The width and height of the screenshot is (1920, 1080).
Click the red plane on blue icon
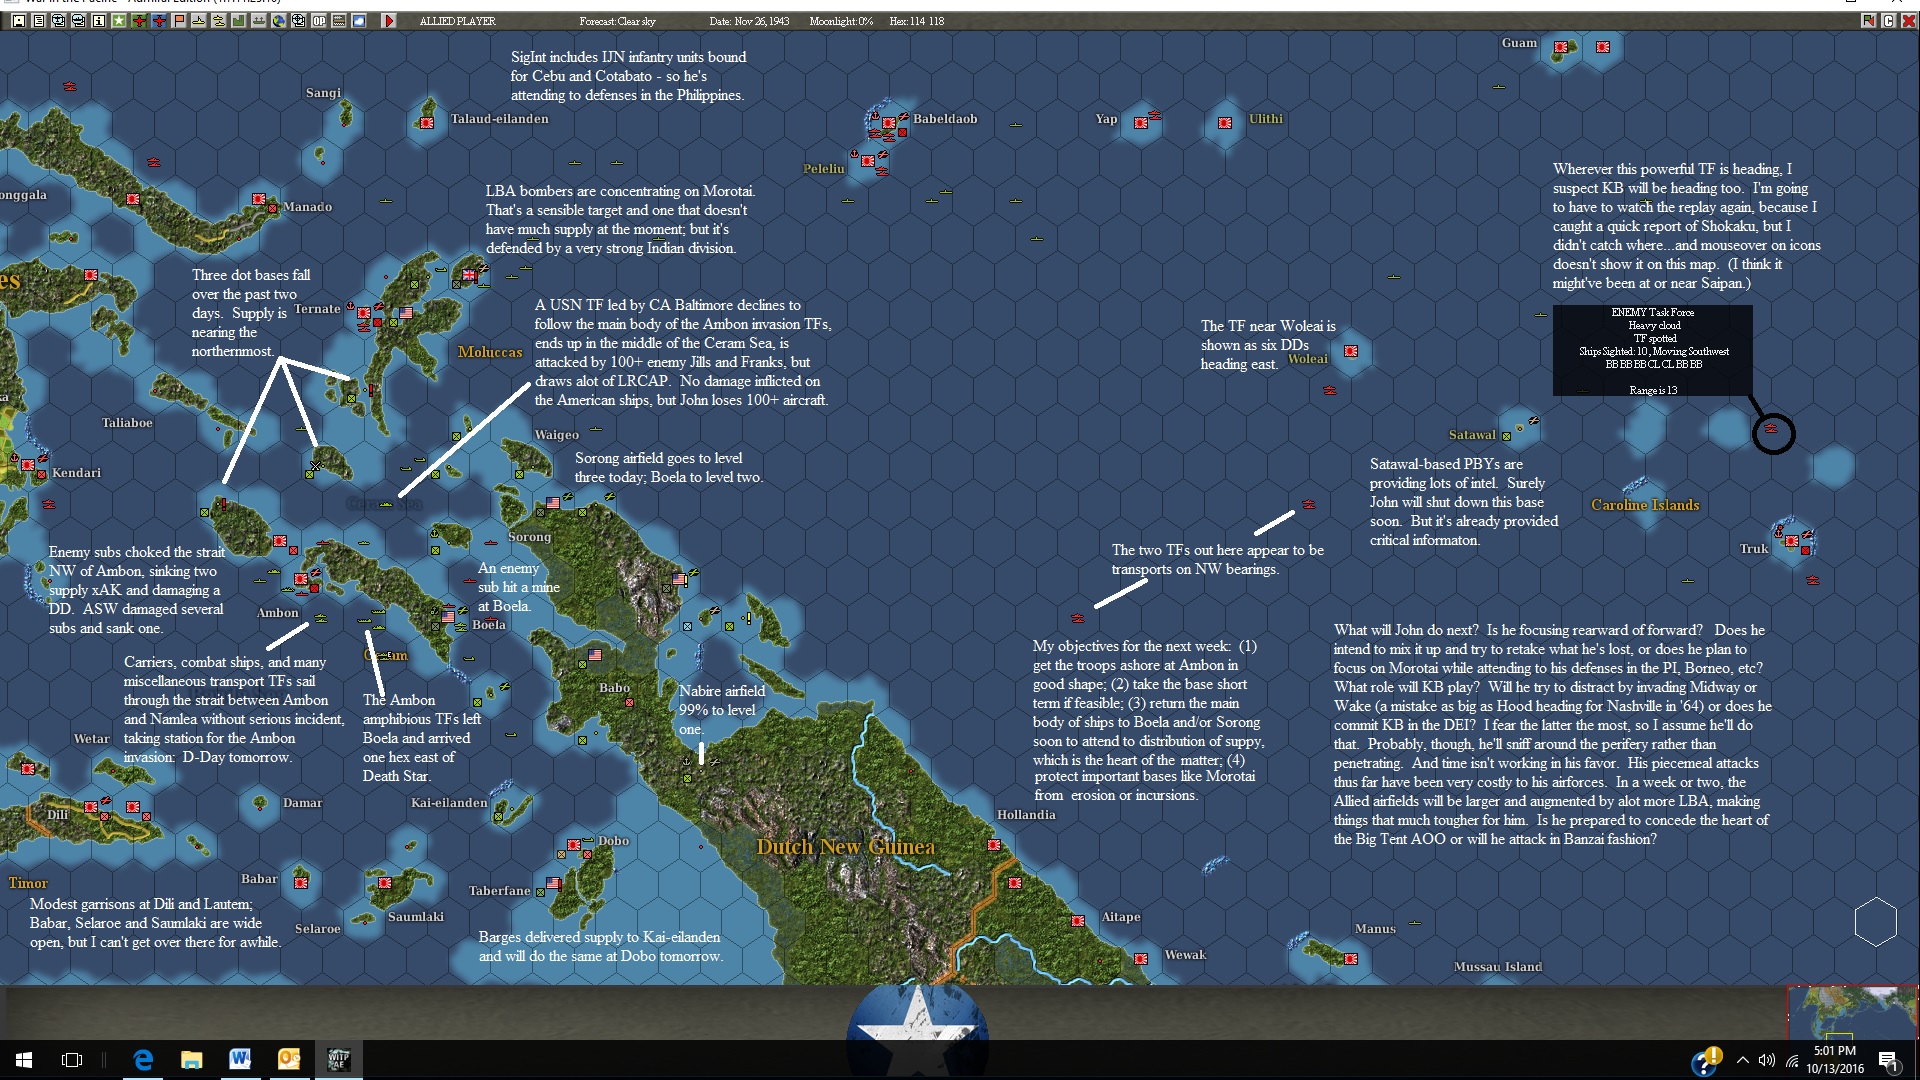[158, 21]
